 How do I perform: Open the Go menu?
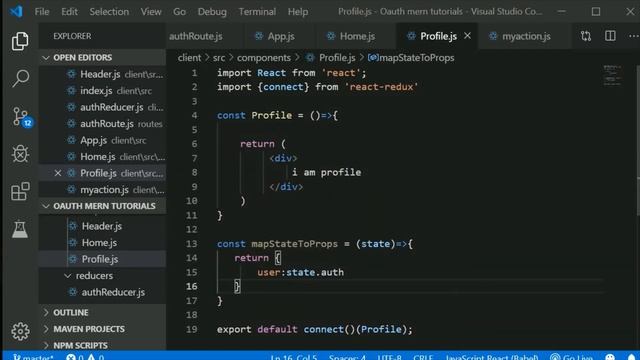click(x=179, y=11)
